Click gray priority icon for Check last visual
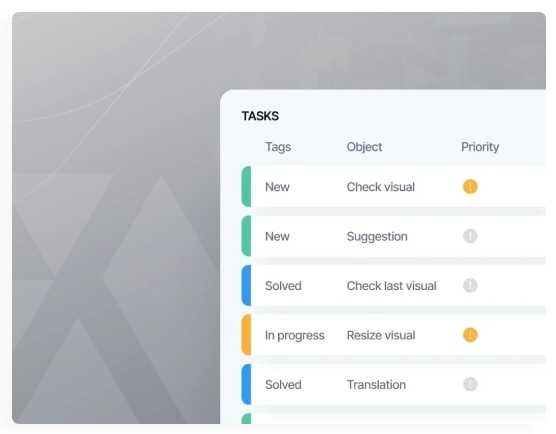 470,285
